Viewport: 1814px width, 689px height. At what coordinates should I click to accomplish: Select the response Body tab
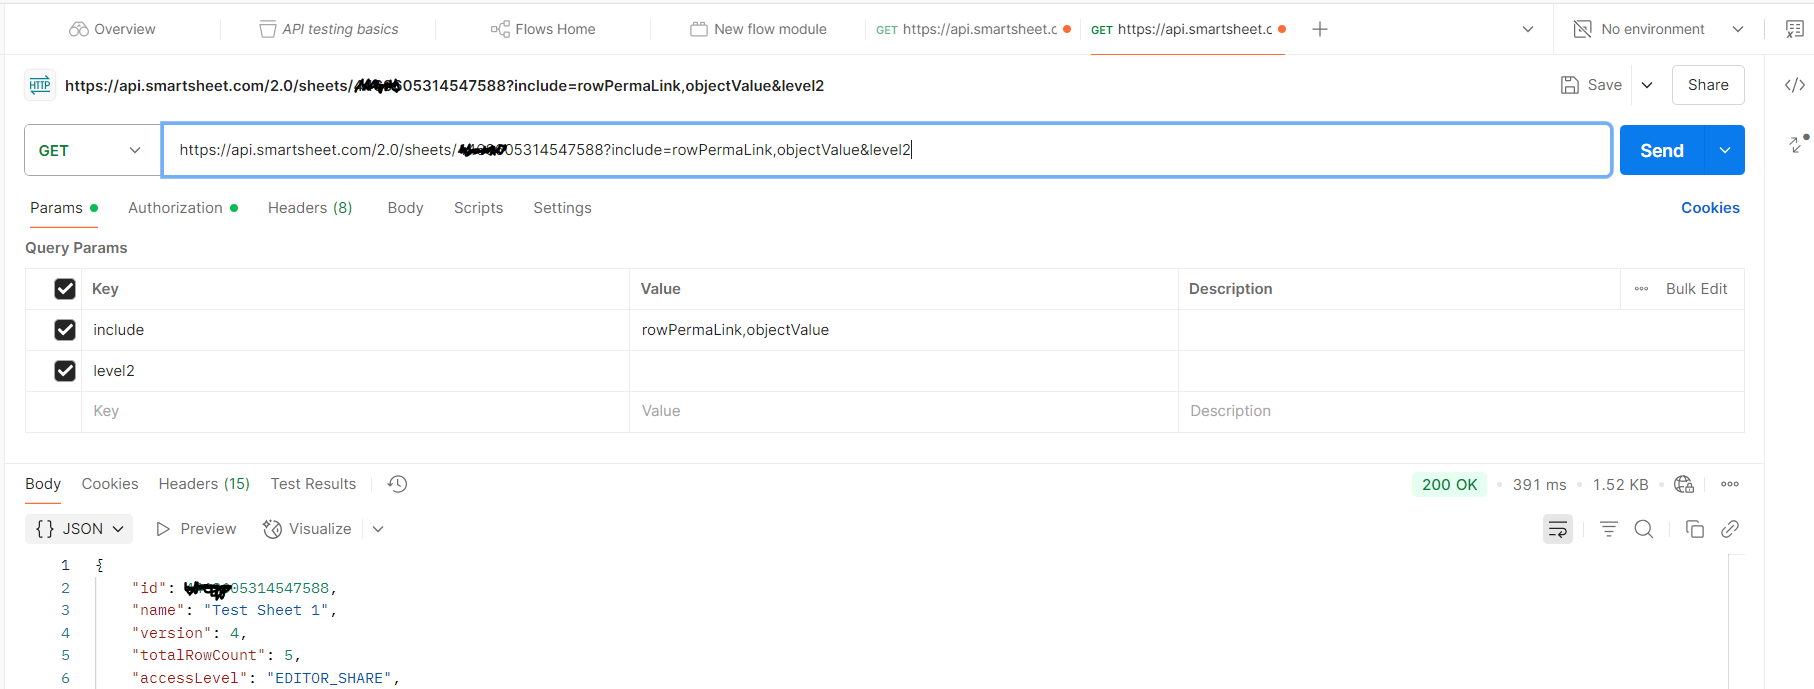point(43,484)
